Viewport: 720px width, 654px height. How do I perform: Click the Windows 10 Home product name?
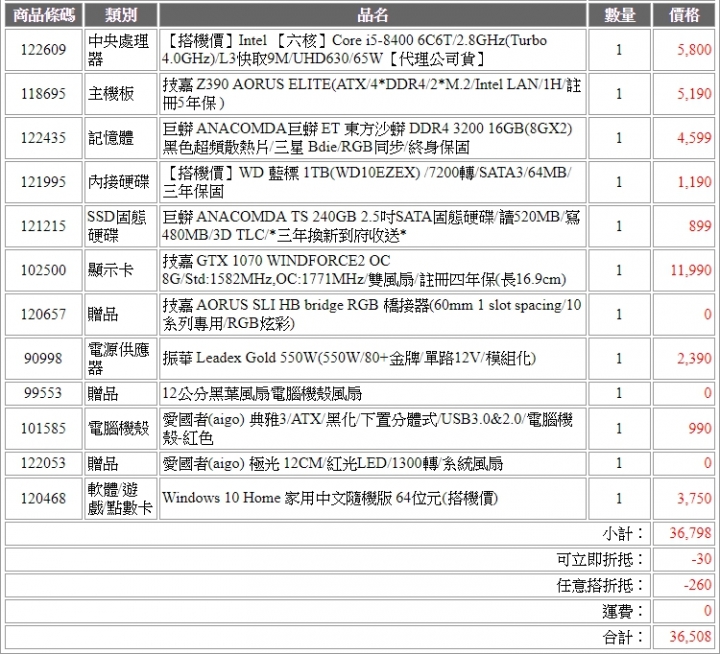tap(330, 498)
